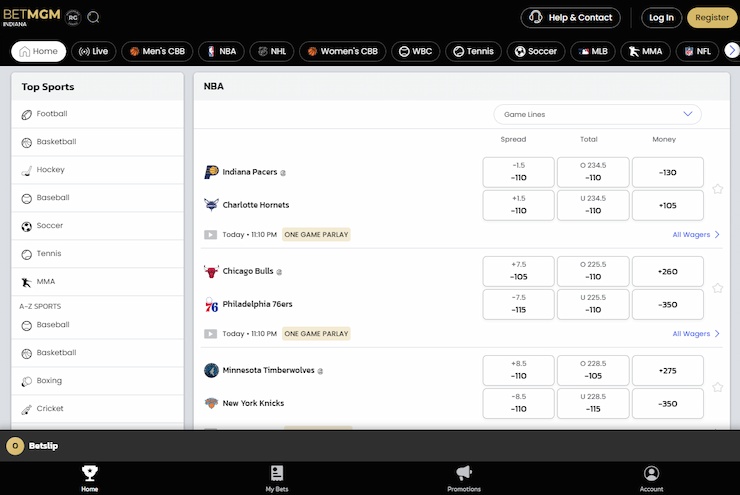Favorite the Bulls vs 76ers game star
This screenshot has width=740, height=495.
(717, 288)
